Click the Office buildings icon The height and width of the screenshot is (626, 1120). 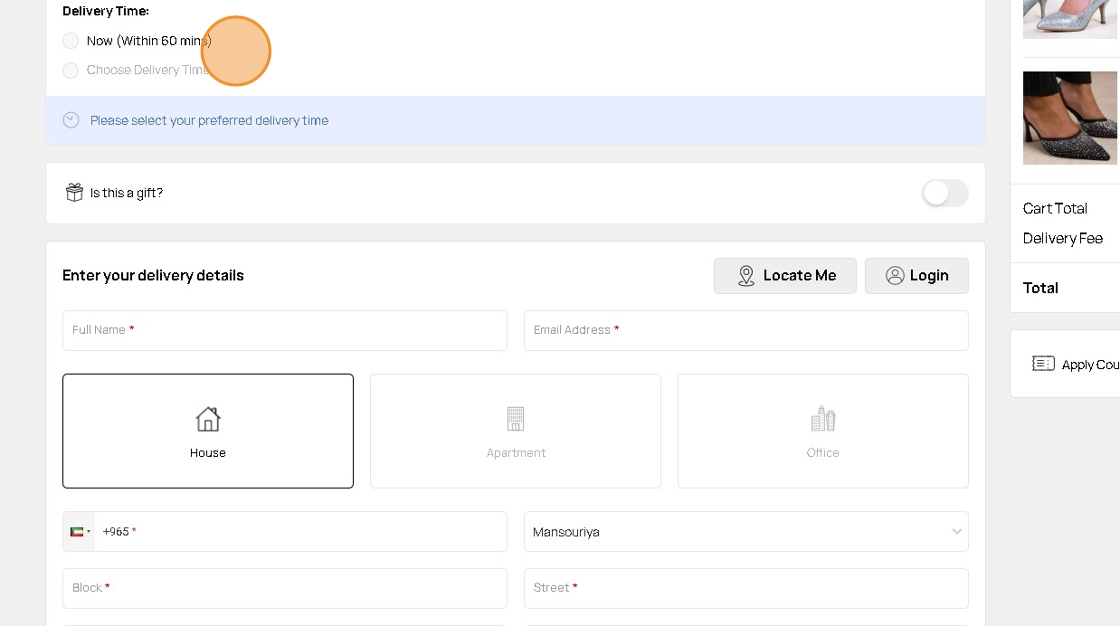coord(823,419)
